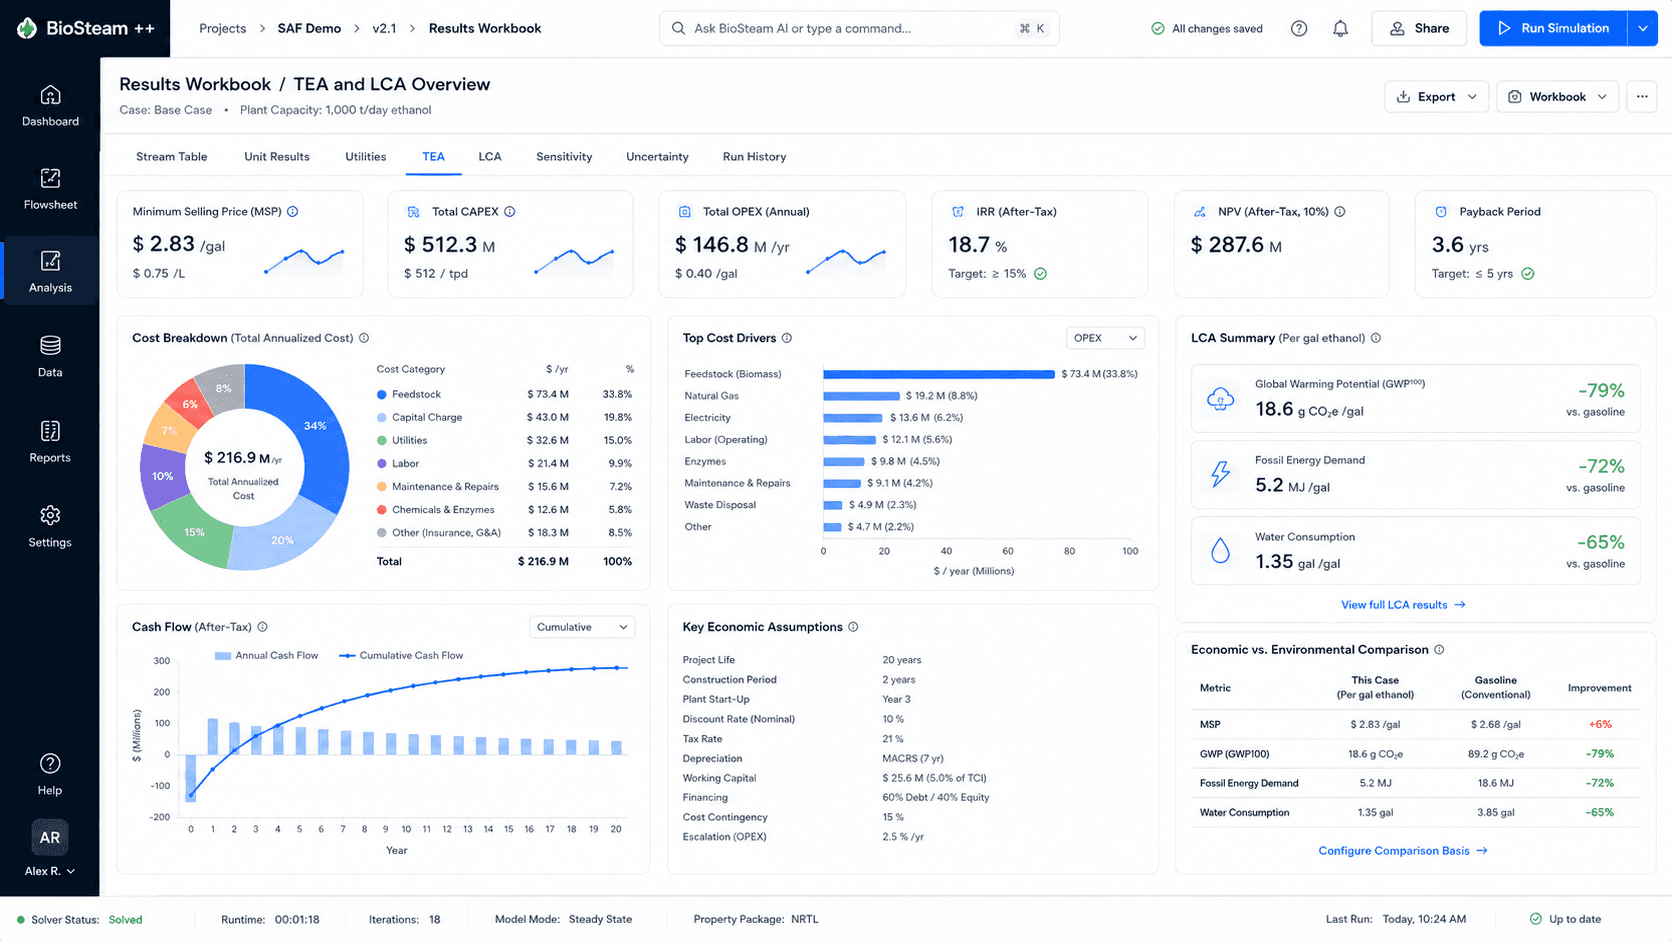Go to v2.1 breadcrumb
Image resolution: width=1672 pixels, height=941 pixels.
[384, 28]
